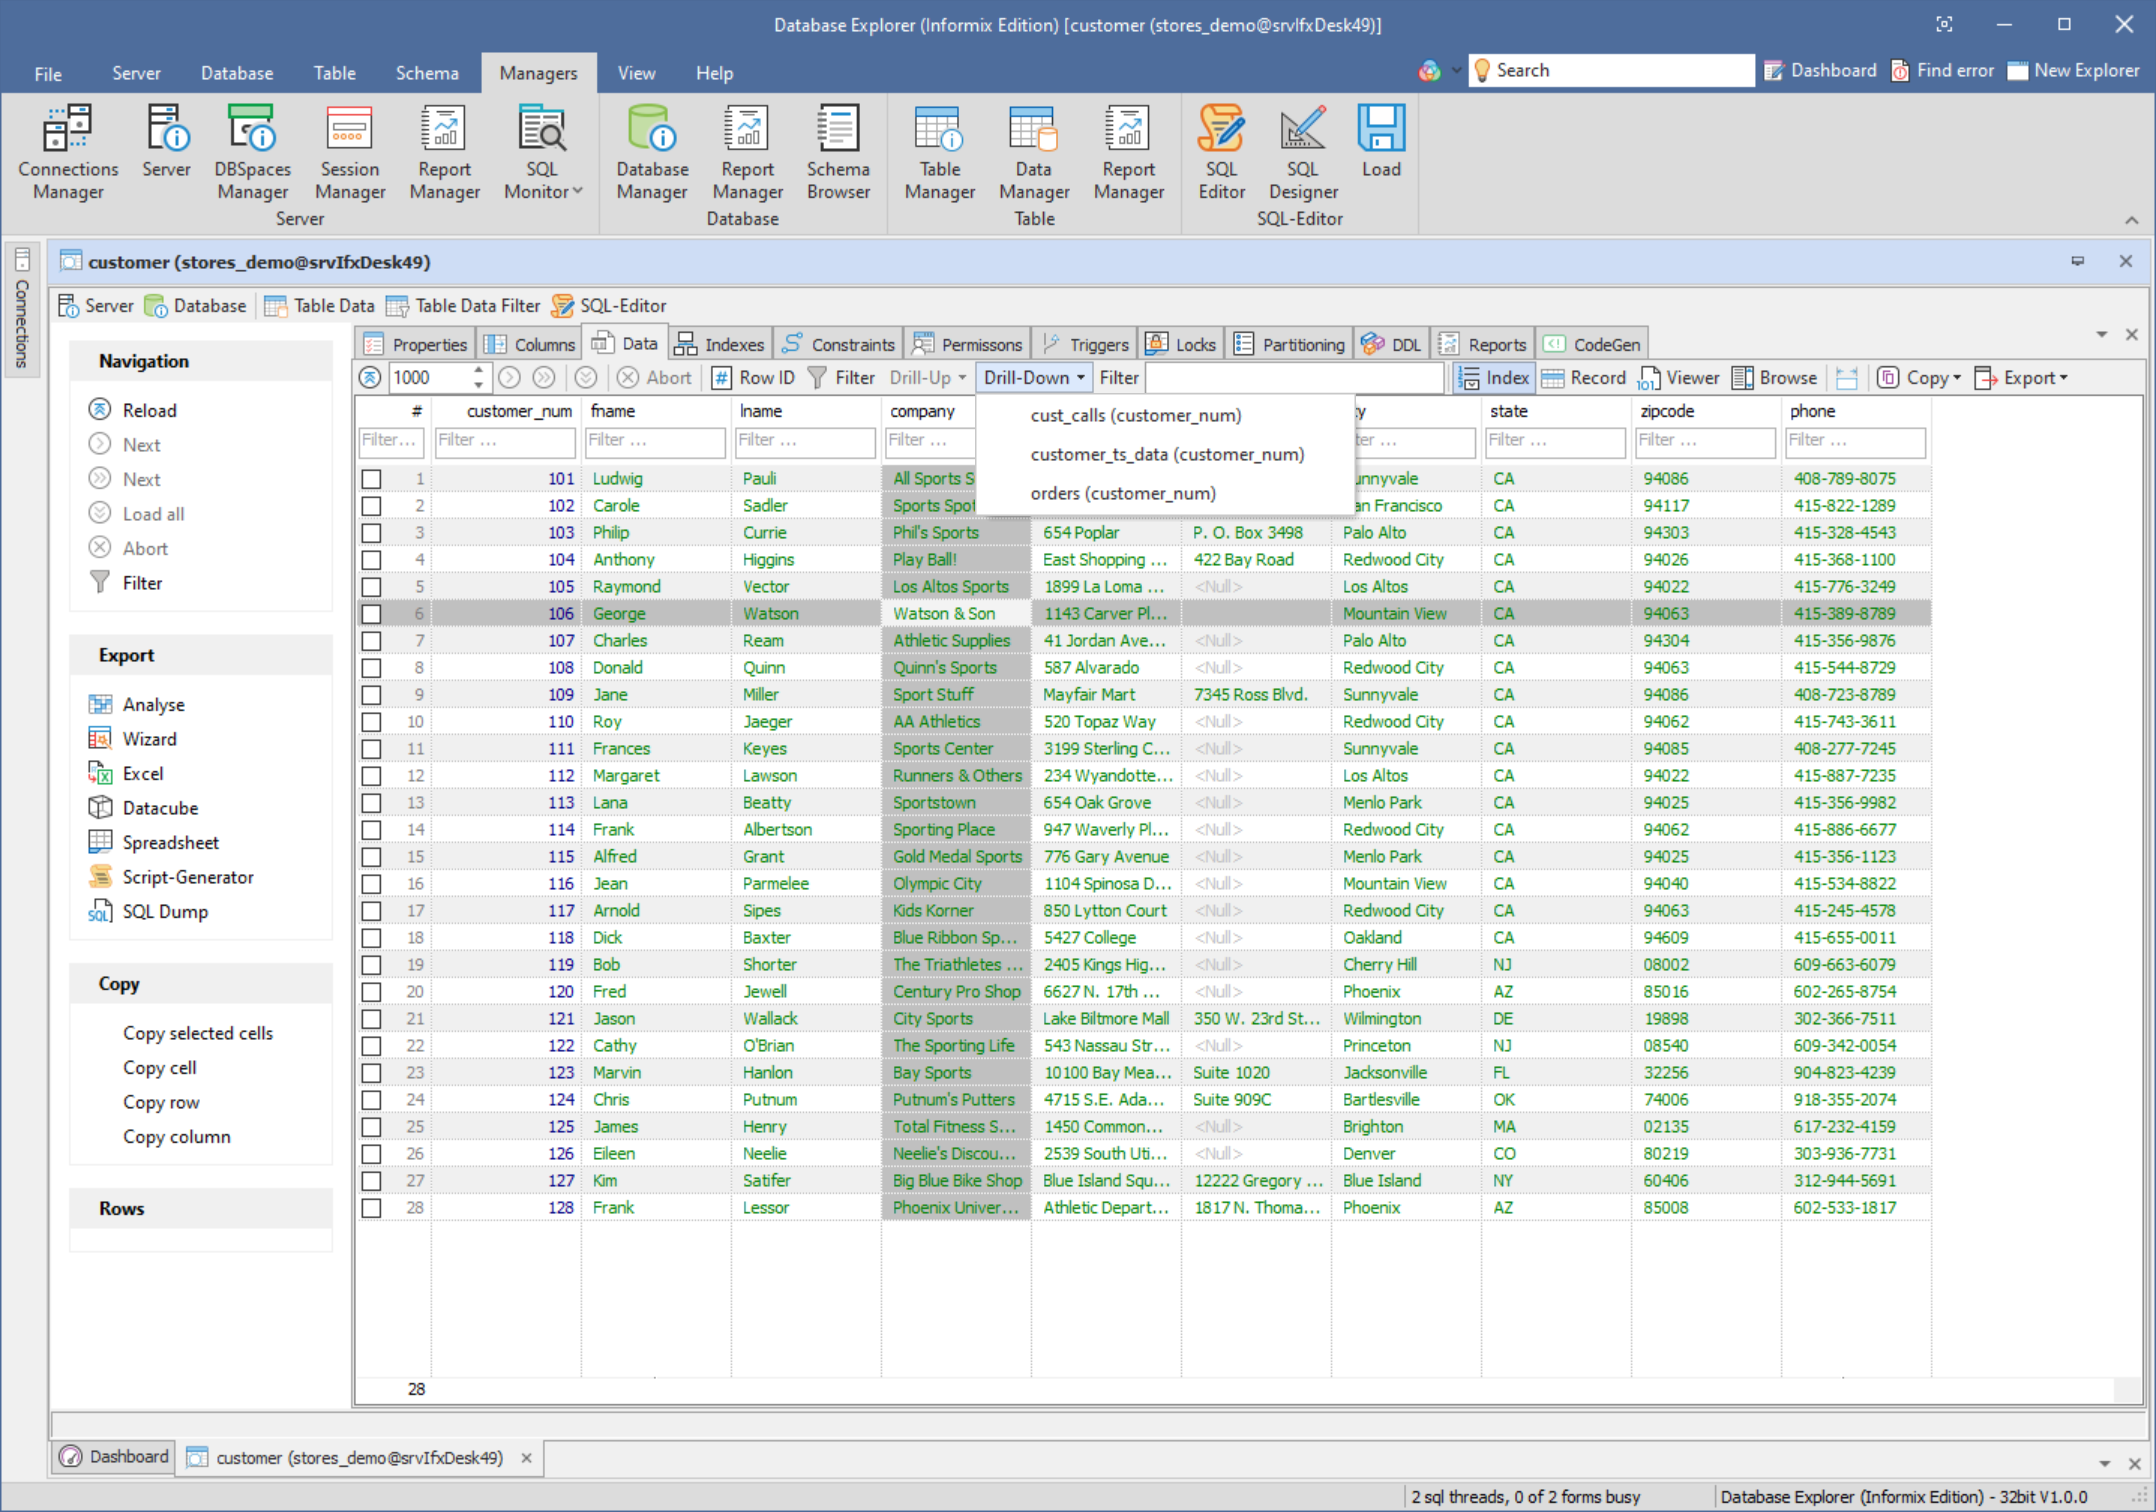2156x1512 pixels.
Task: Open the Schema menu
Action: click(x=427, y=73)
